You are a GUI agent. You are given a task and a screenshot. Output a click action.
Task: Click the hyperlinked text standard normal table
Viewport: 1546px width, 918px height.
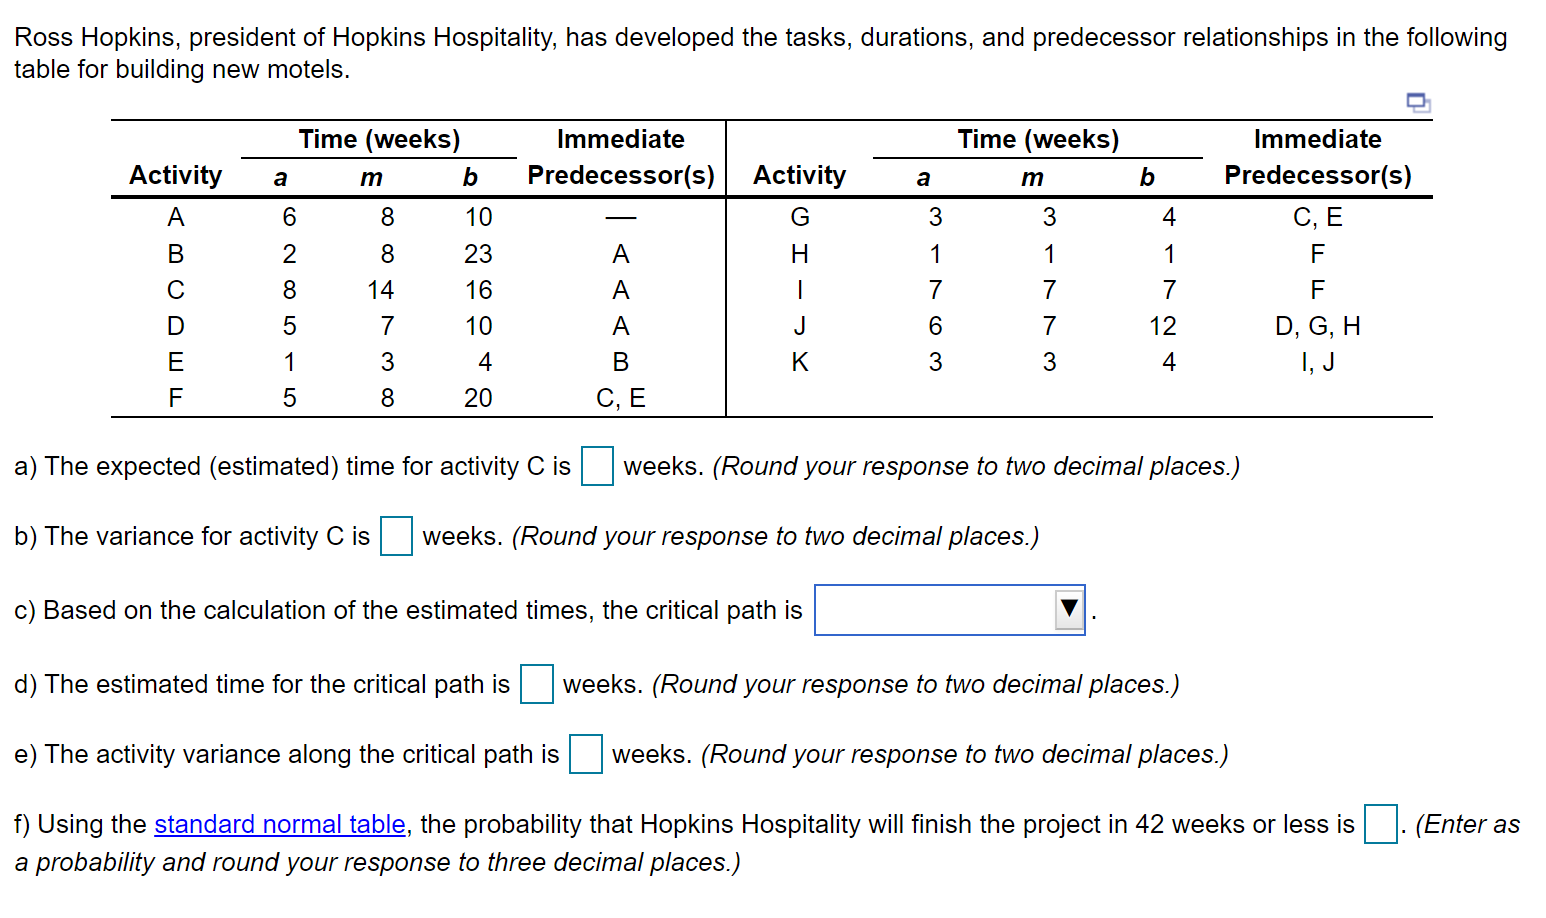(280, 824)
